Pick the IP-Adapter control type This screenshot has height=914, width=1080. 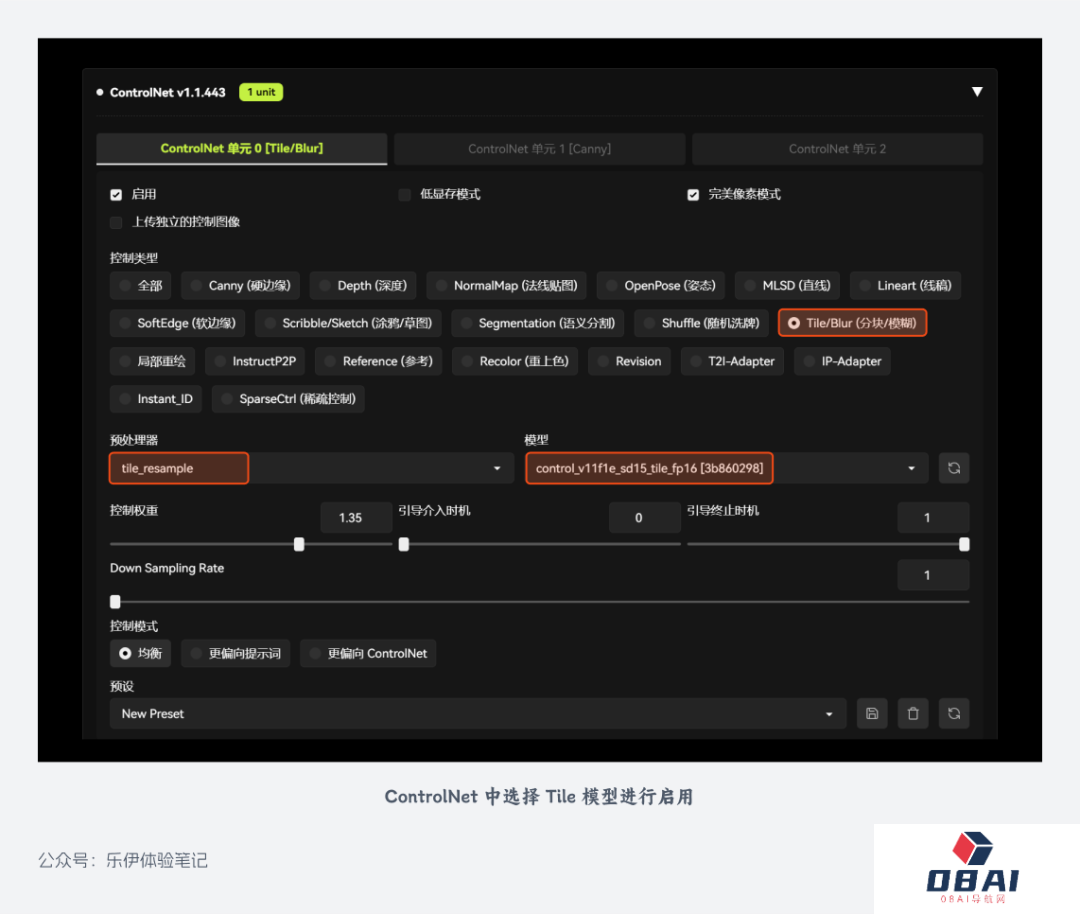click(x=842, y=361)
